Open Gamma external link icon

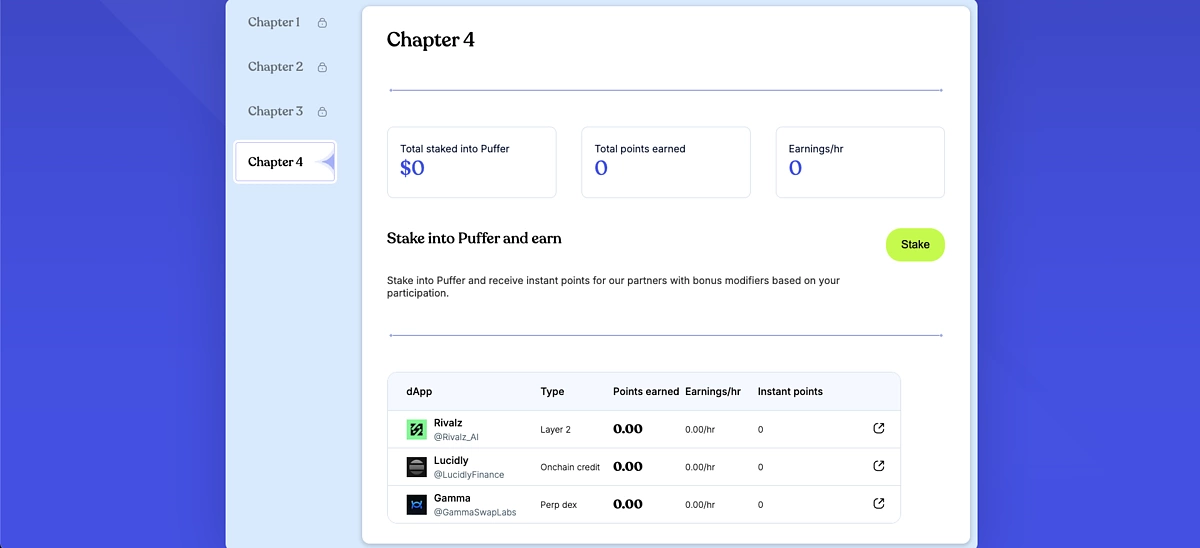click(879, 503)
